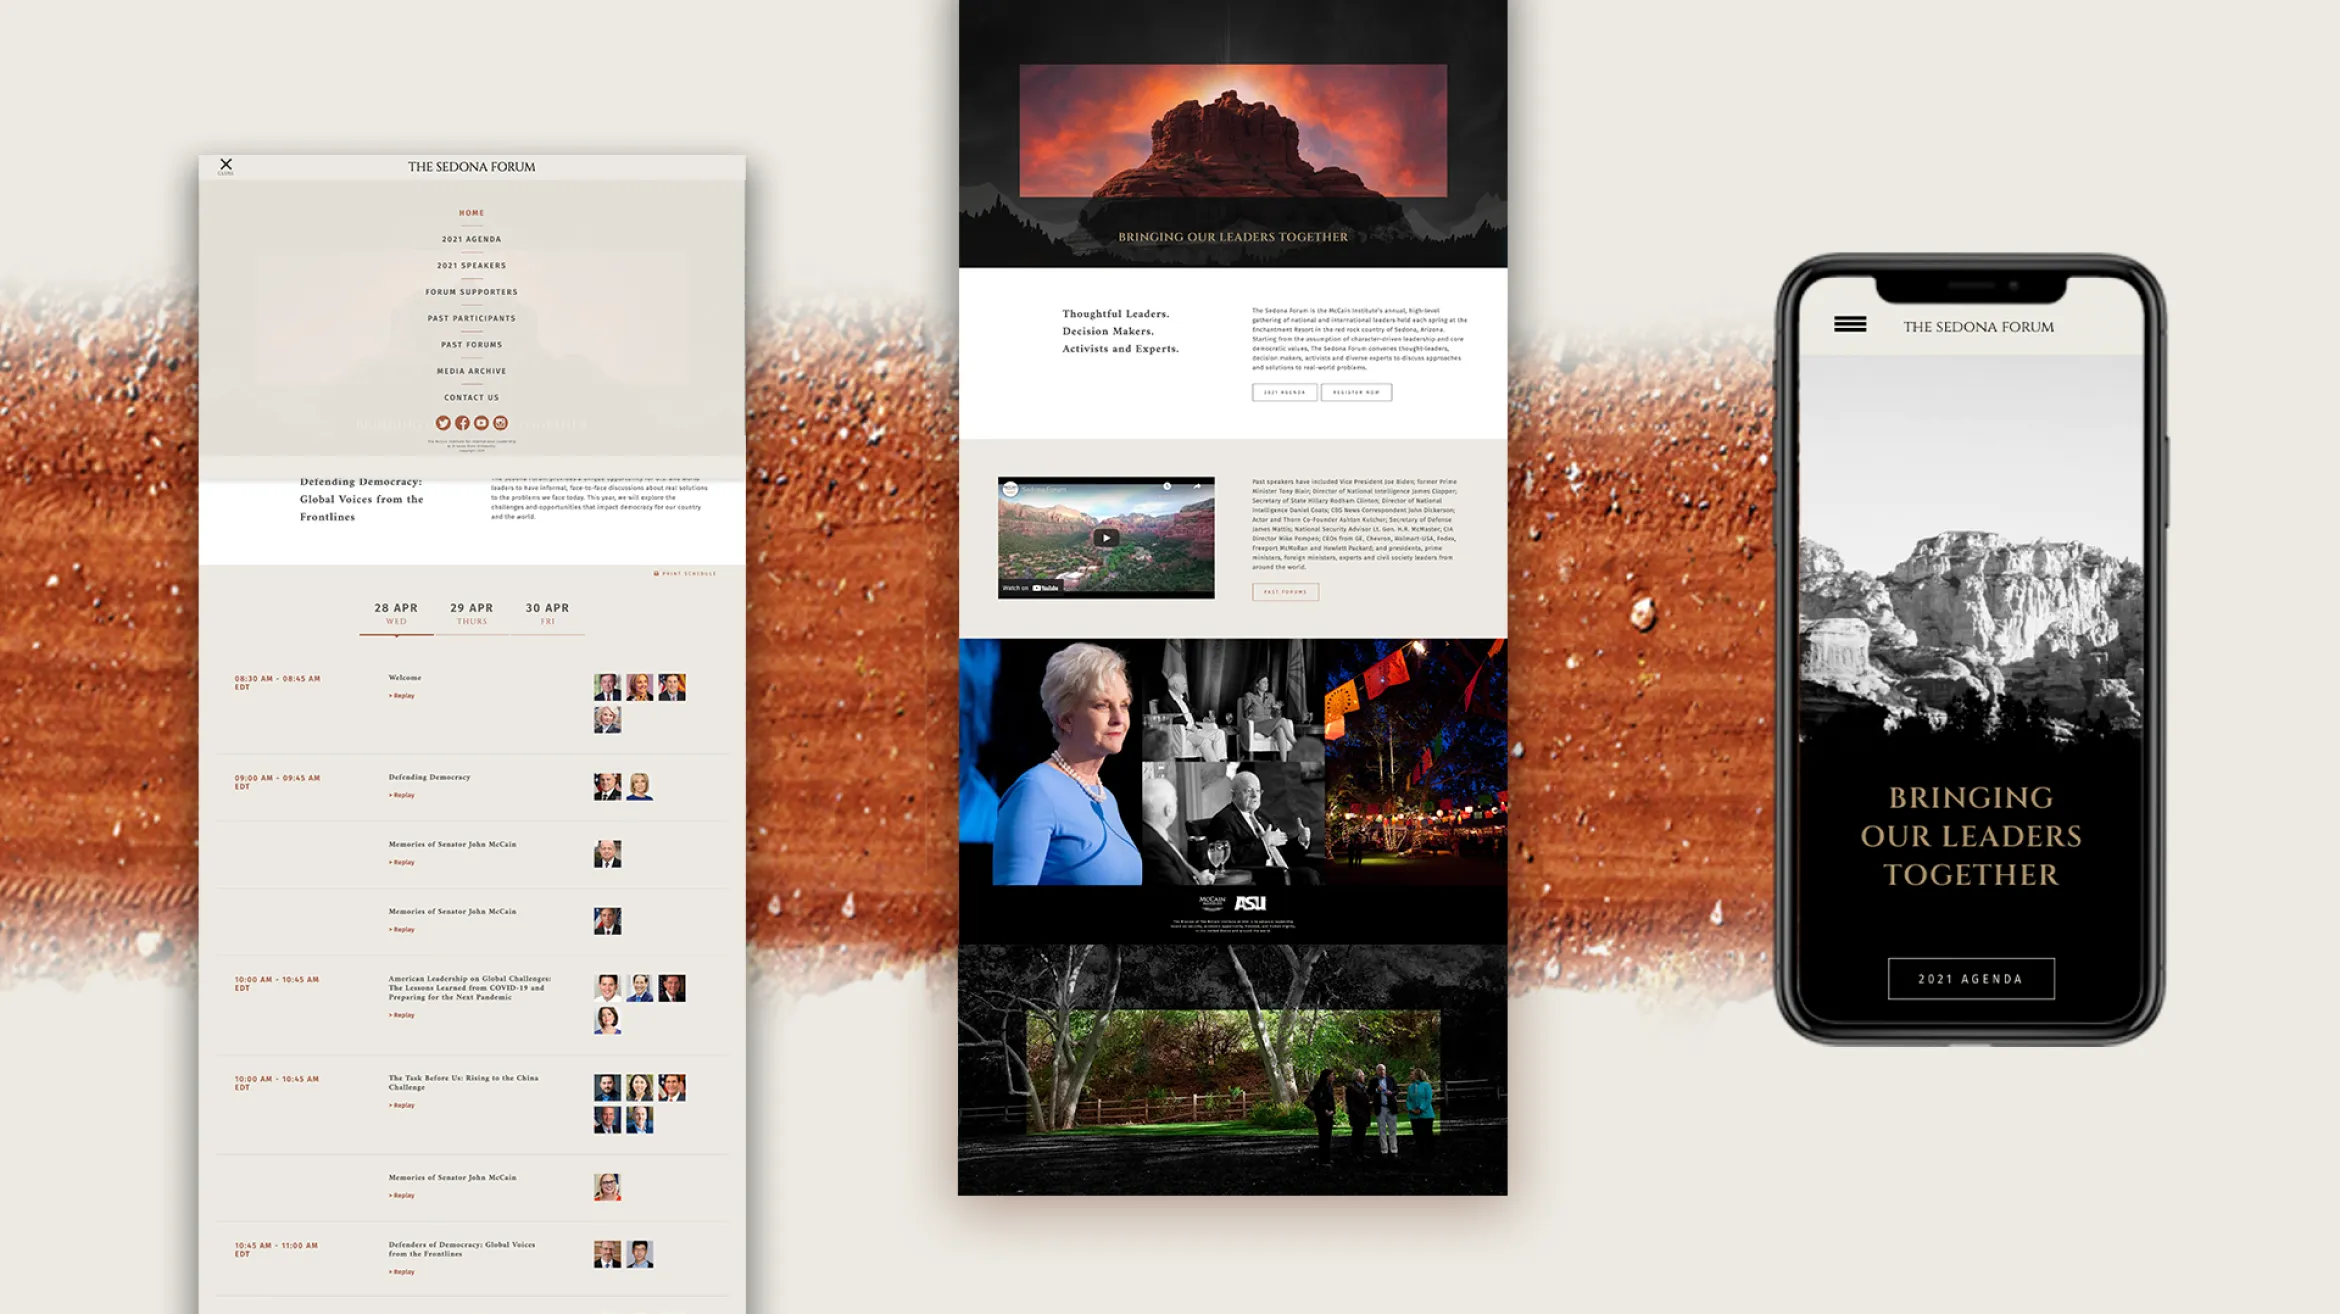Expand the China Challenge session replay
The width and height of the screenshot is (2340, 1314).
pyautogui.click(x=402, y=1105)
